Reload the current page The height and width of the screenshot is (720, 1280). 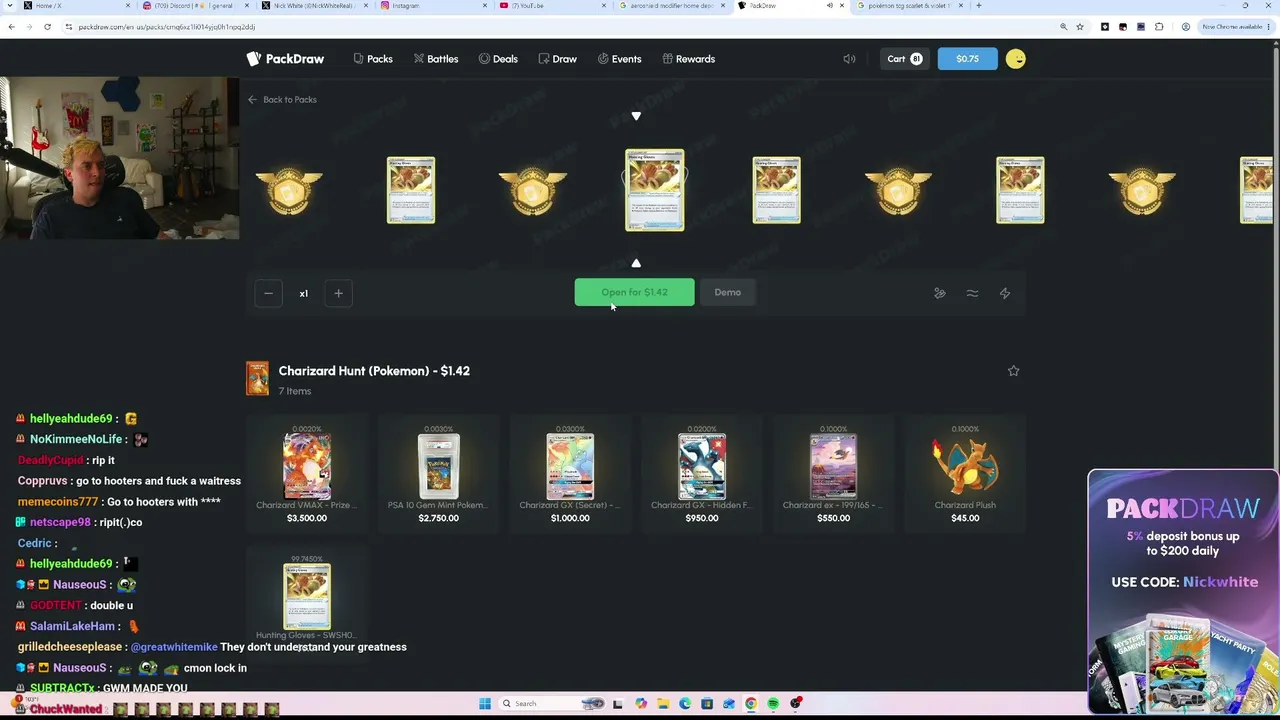47,27
